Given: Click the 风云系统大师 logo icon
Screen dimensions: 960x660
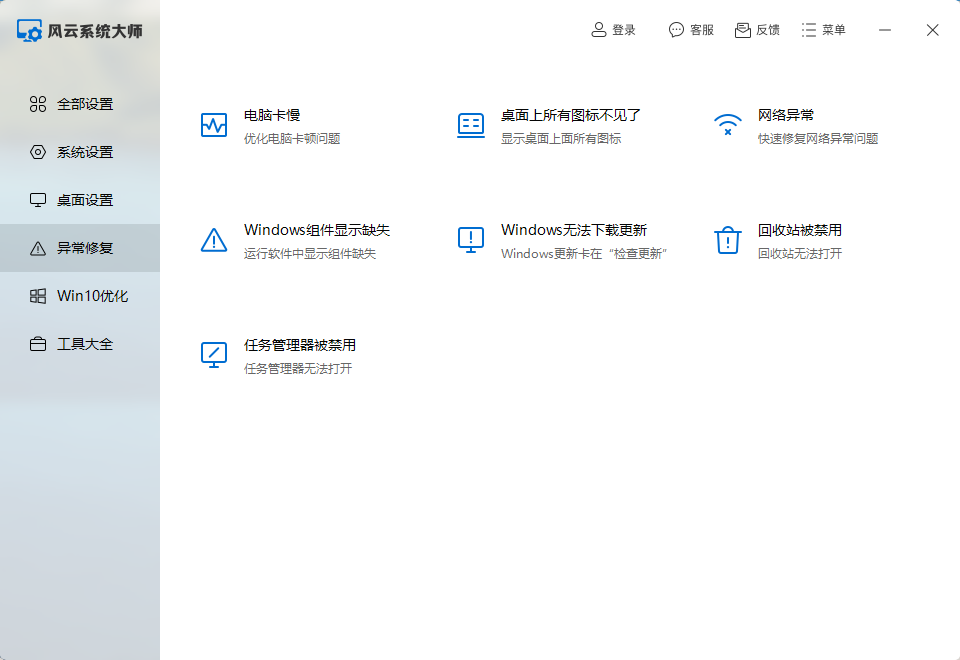Looking at the screenshot, I should point(29,31).
